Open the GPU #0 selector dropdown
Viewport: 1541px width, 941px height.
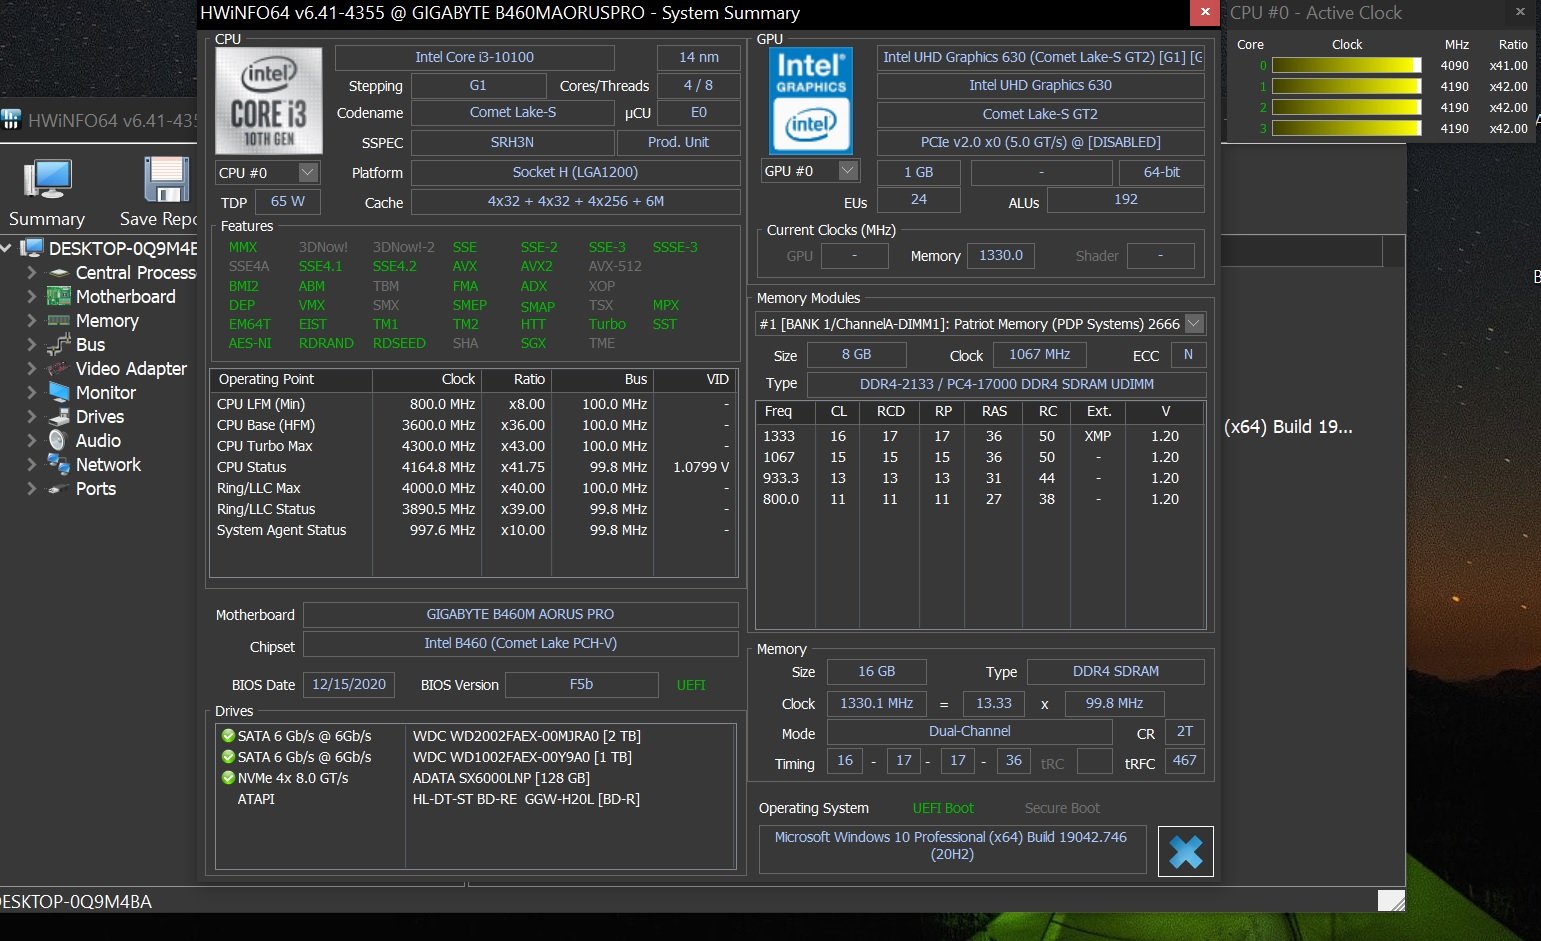pos(848,171)
